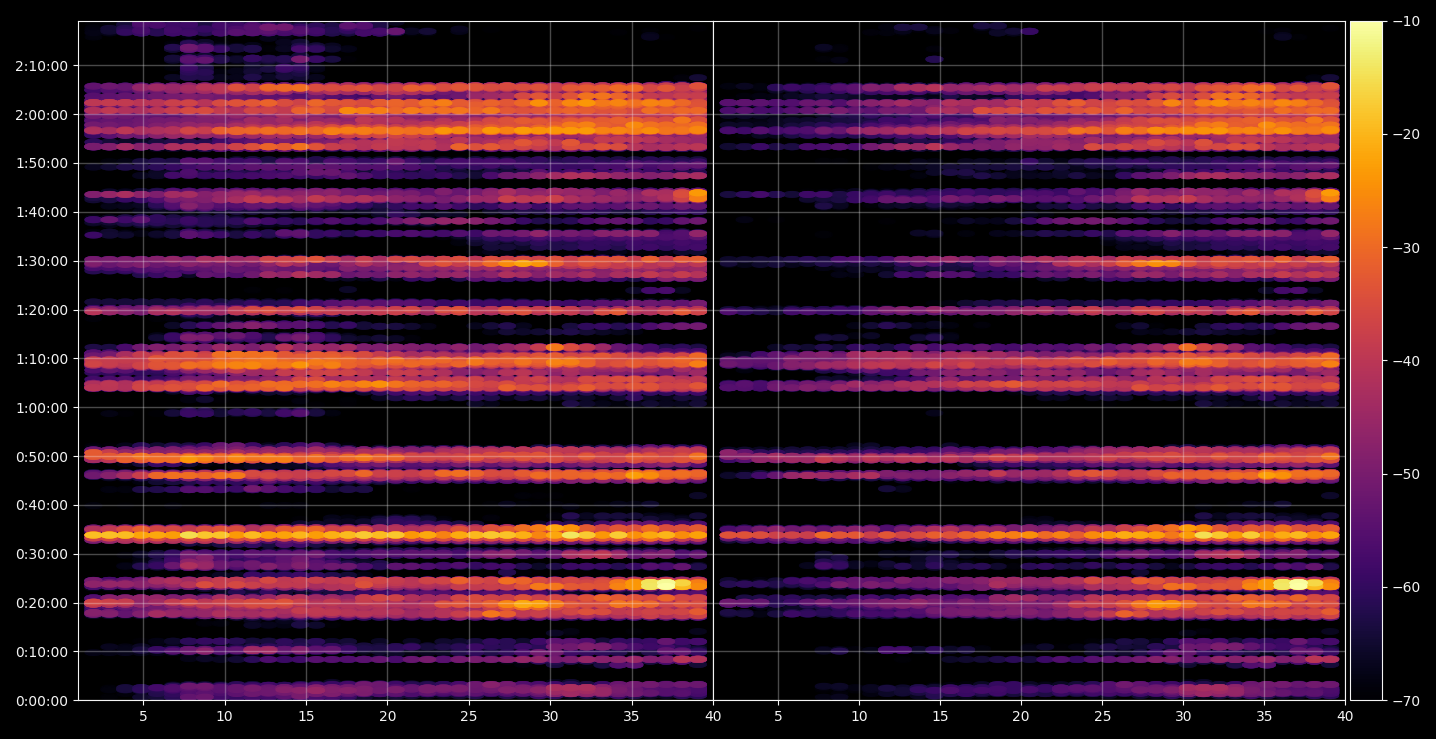Screen dimensions: 1436x739
Task: Click x-axis tick 35 of the right plot
Action: [1264, 716]
